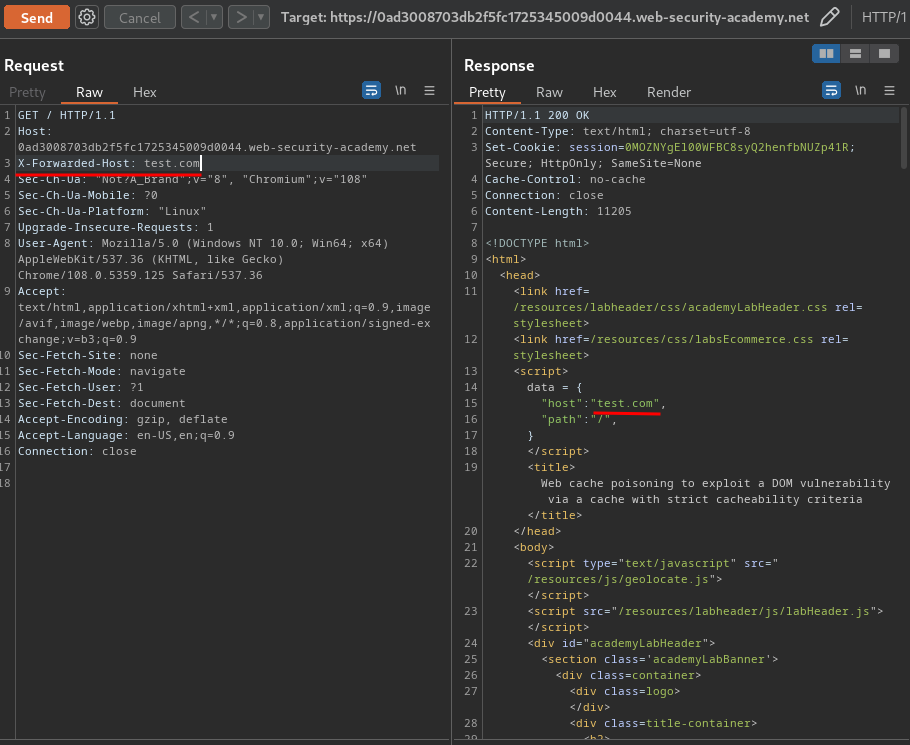910x745 pixels.
Task: Toggle non-printable characters in Response panel
Action: coord(861,91)
